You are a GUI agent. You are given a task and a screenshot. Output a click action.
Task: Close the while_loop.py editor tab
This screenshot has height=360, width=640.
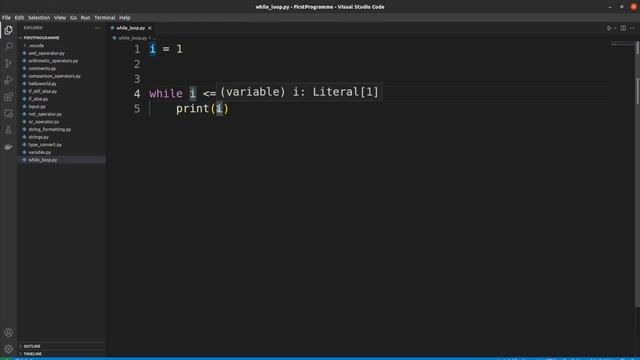point(150,28)
